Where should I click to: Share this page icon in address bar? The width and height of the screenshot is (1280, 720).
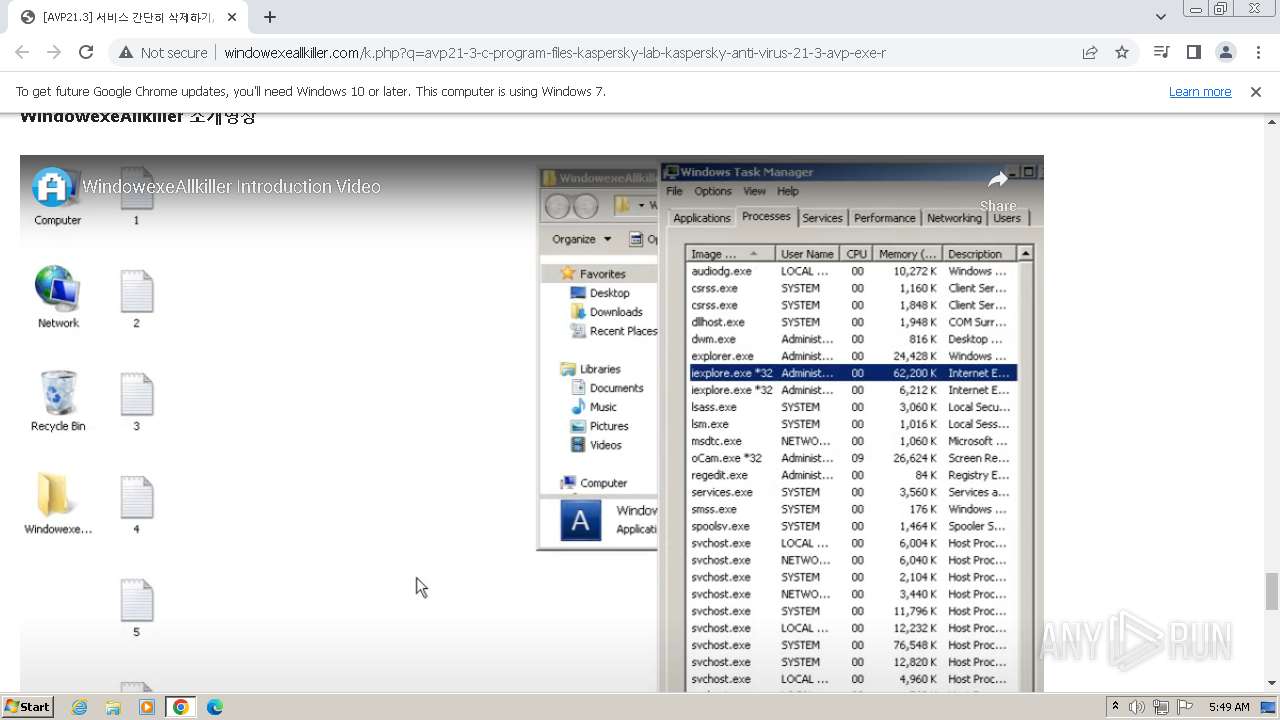pyautogui.click(x=1090, y=53)
